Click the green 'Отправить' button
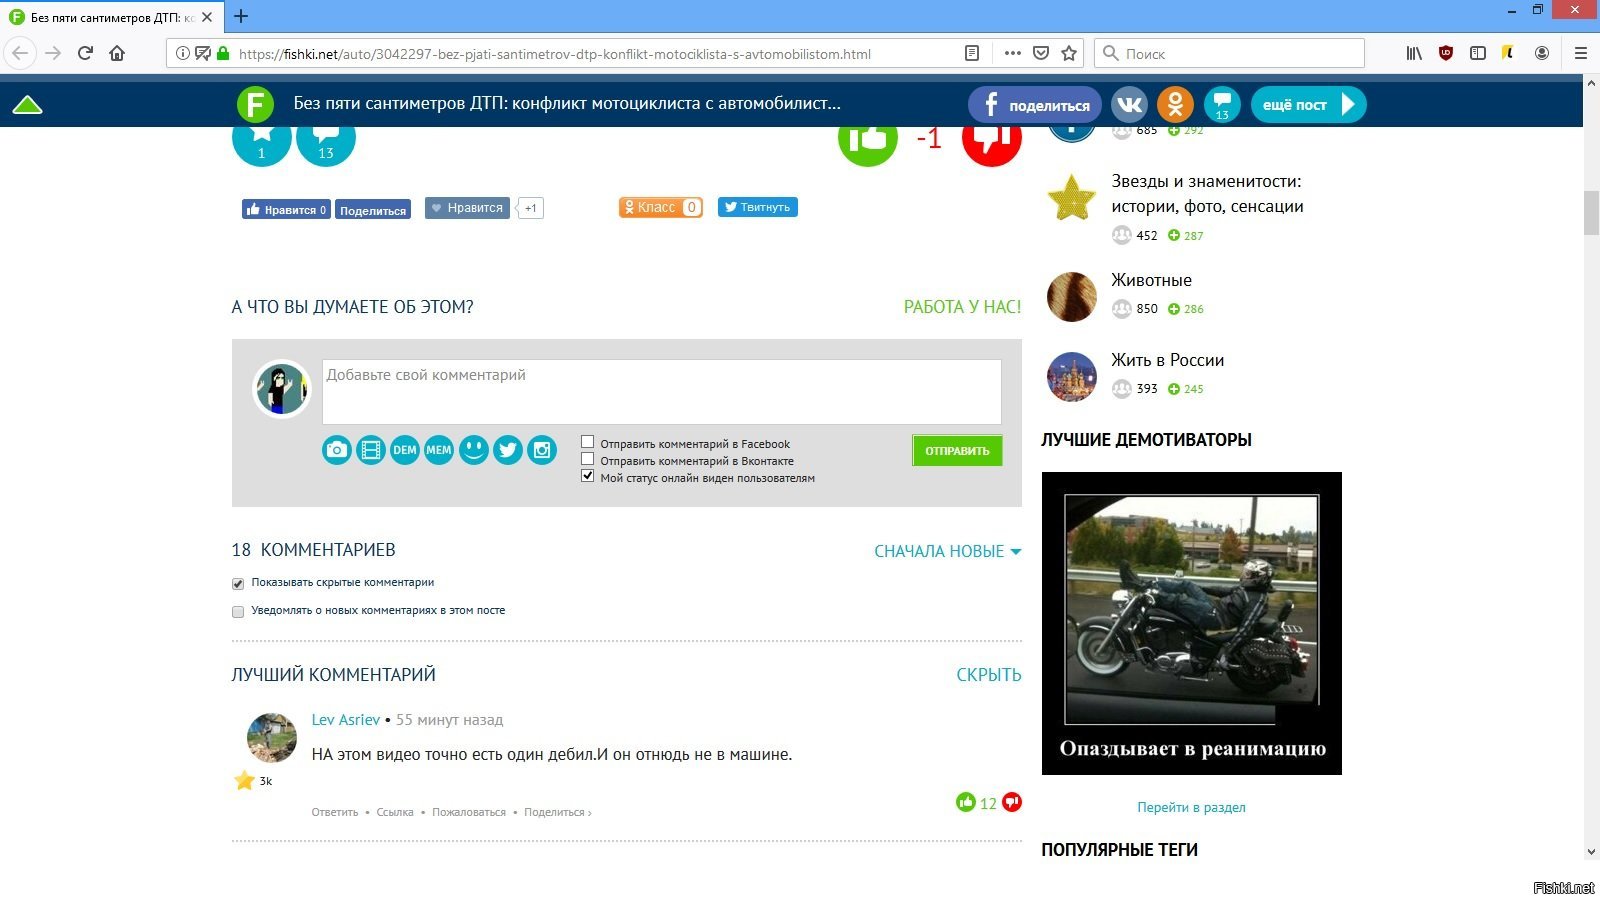This screenshot has width=1600, height=900. 957,451
